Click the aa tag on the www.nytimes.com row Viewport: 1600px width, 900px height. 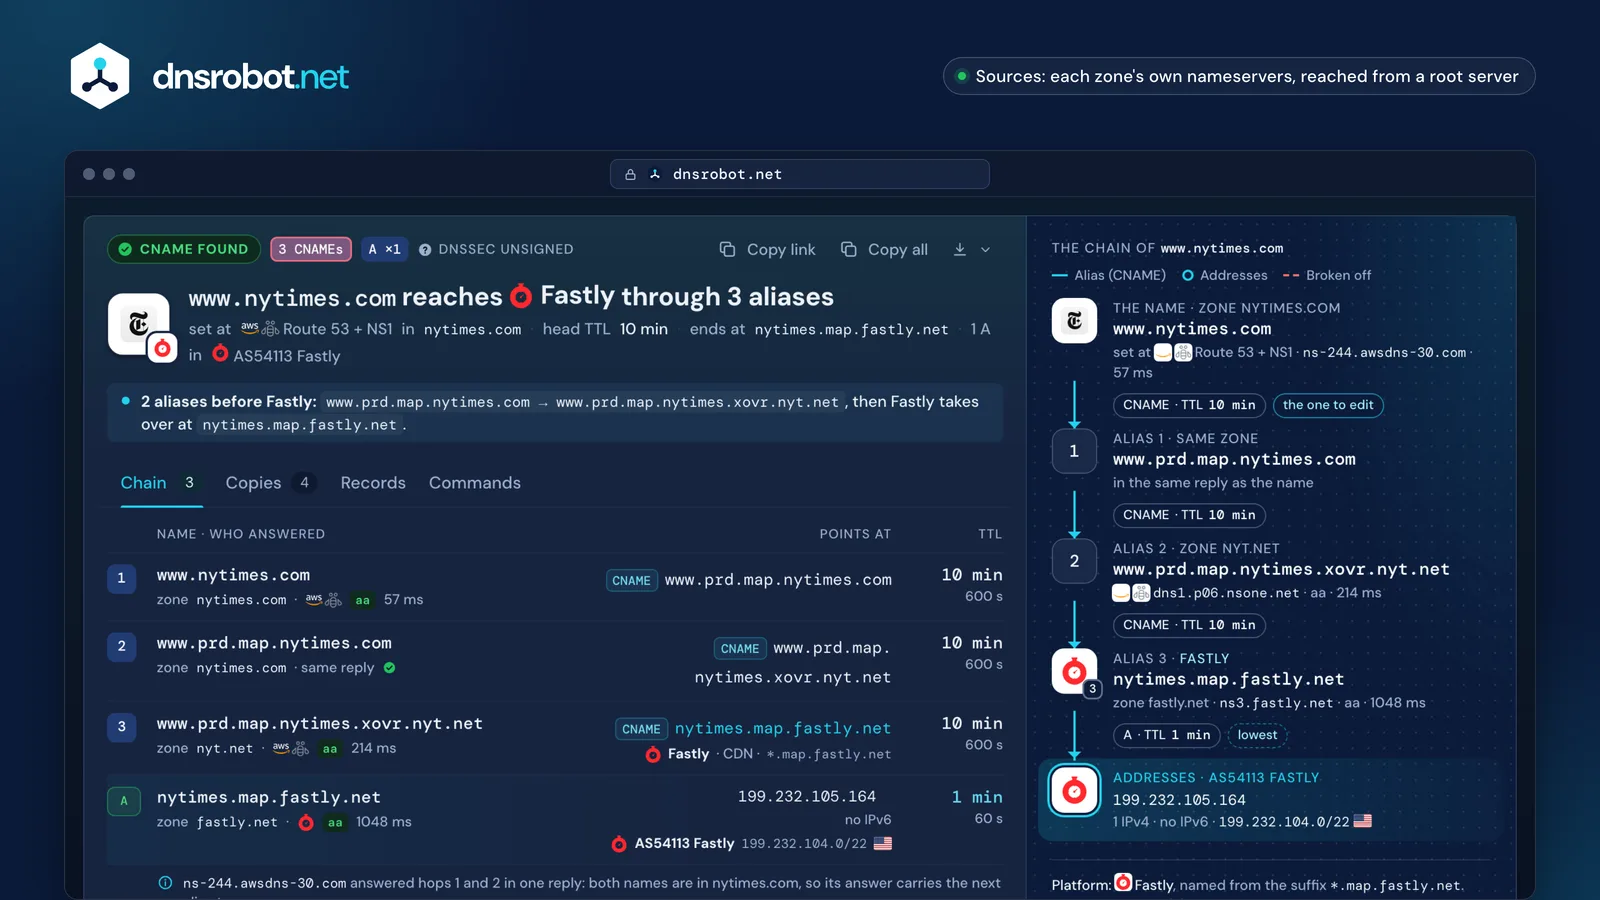363,600
